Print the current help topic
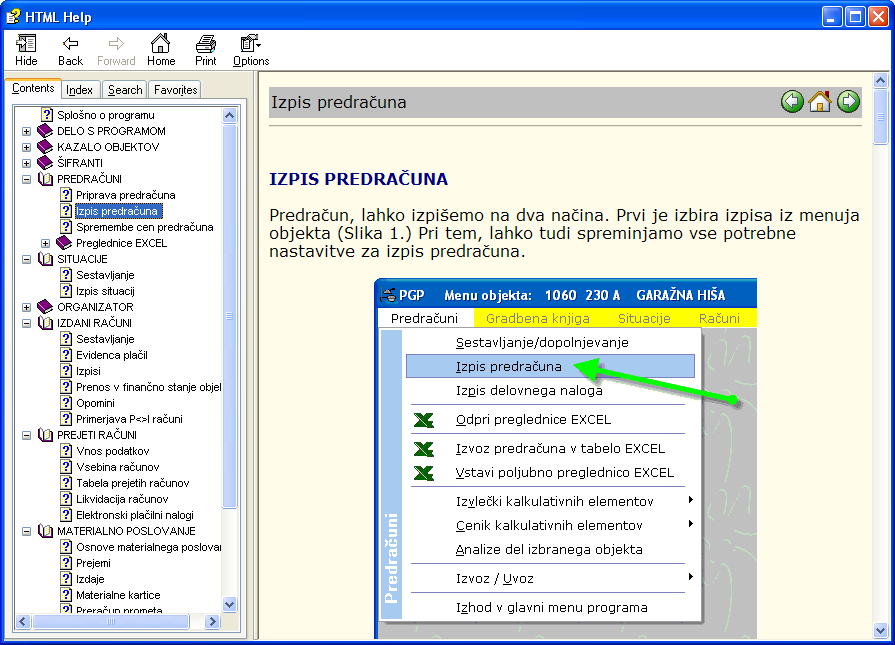 pos(206,50)
